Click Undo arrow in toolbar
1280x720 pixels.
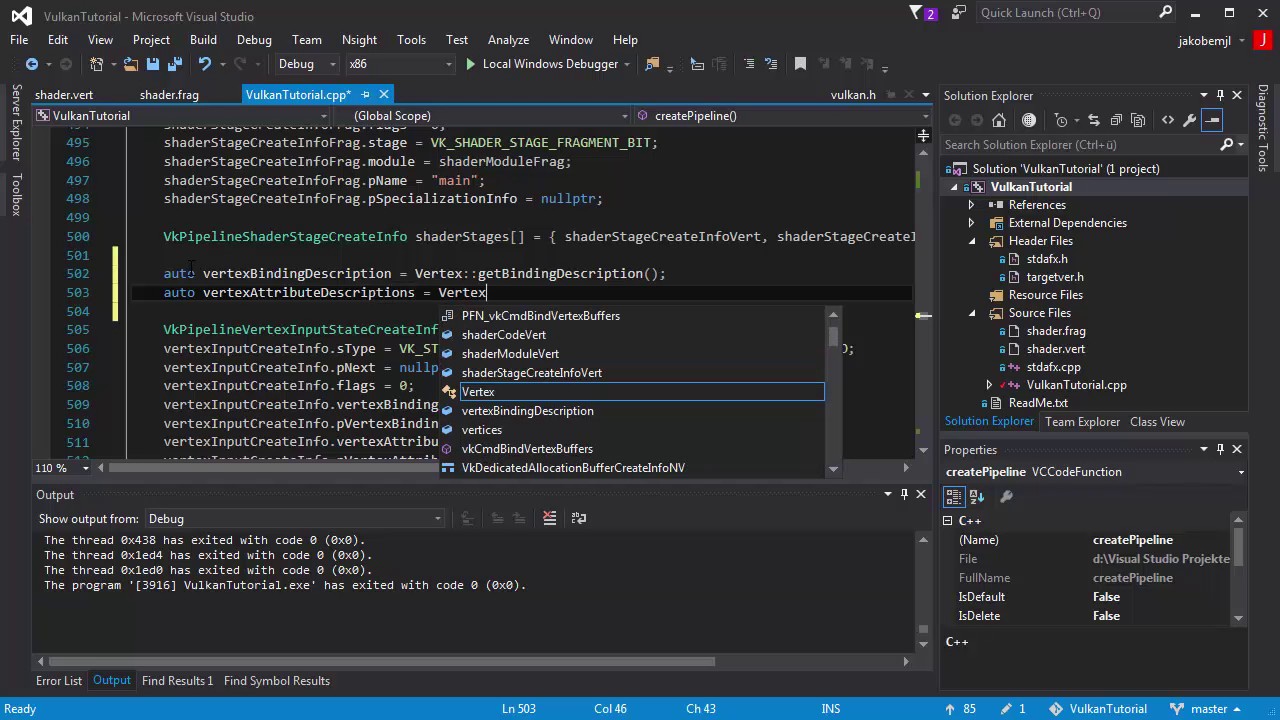point(204,64)
